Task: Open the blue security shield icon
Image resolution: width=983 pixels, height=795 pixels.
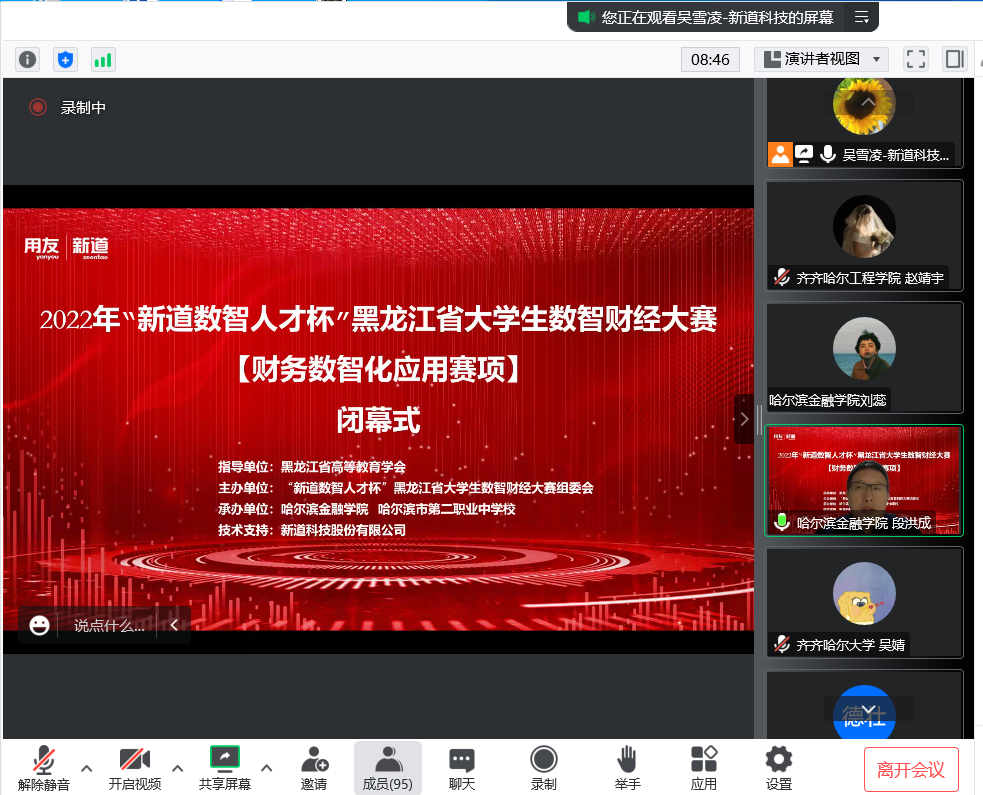Action: tap(65, 59)
